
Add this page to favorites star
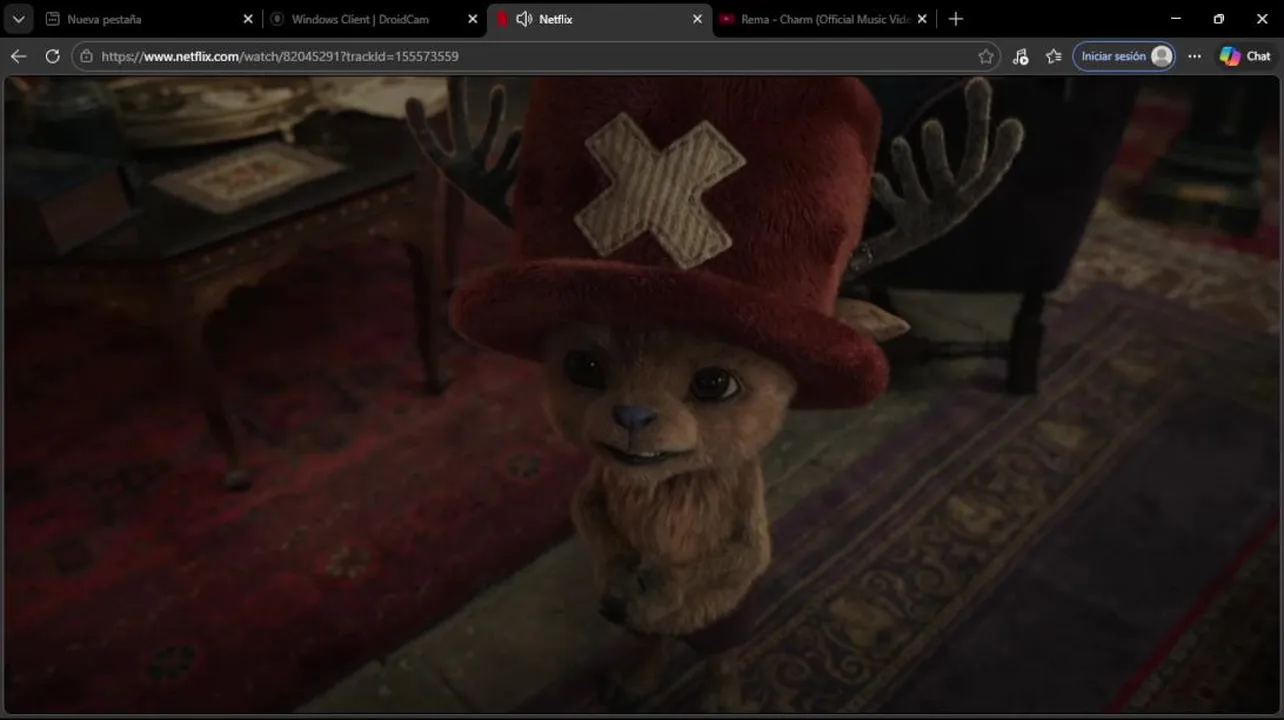[x=986, y=56]
